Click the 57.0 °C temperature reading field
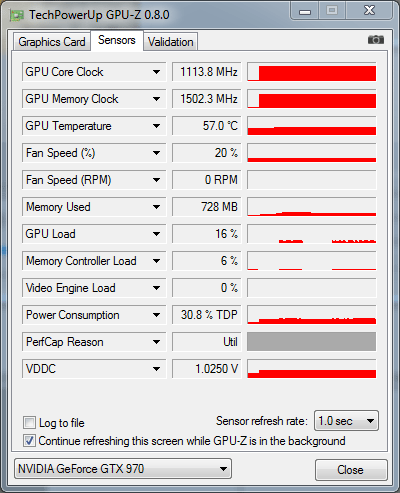Viewport: 400px width, 493px height. pyautogui.click(x=207, y=126)
